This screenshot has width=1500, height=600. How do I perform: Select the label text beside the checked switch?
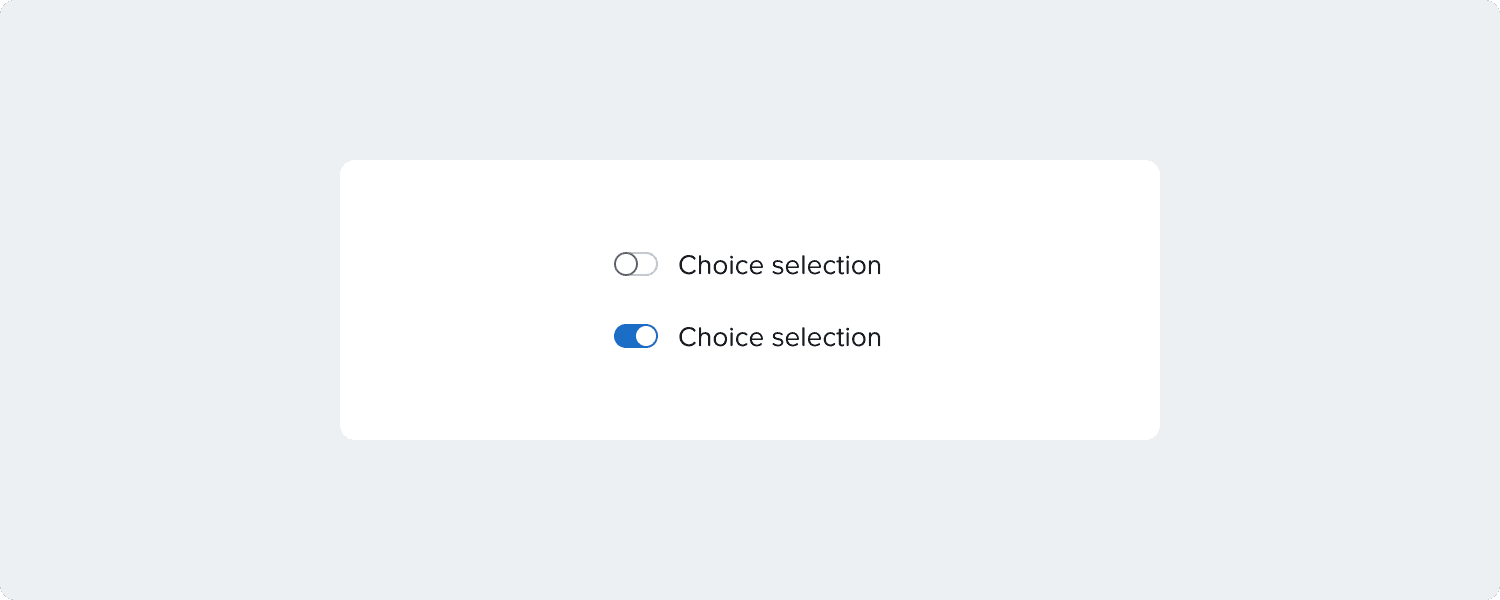(x=779, y=337)
